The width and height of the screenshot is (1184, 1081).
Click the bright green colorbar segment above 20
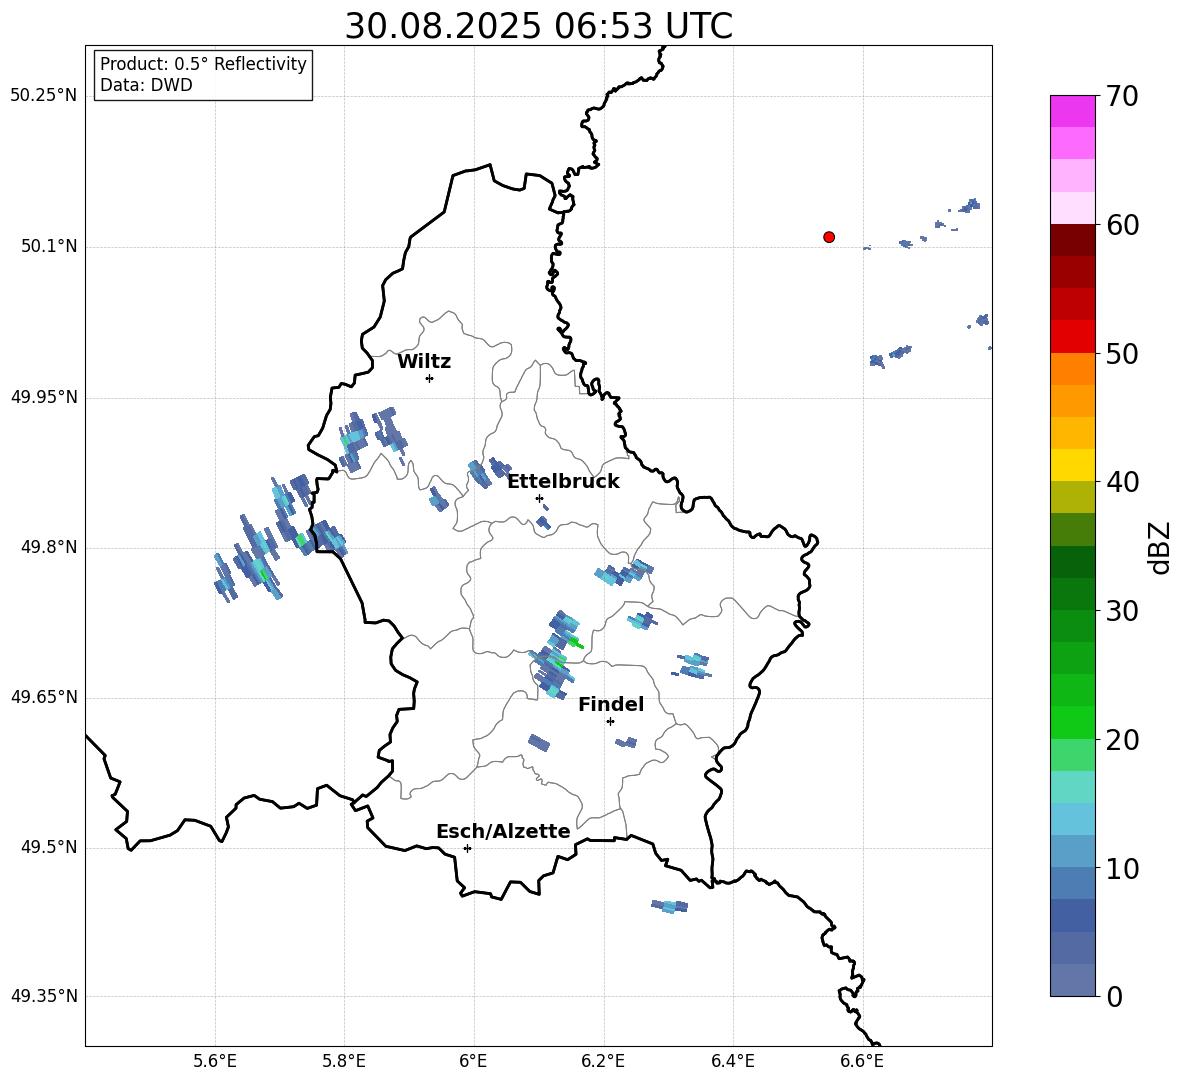click(x=1072, y=723)
